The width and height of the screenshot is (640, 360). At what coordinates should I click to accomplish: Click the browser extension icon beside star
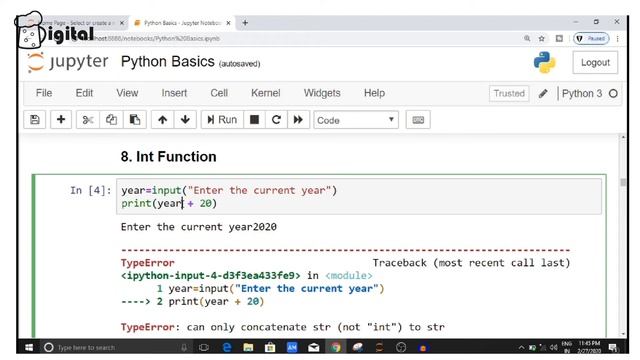(x=559, y=38)
